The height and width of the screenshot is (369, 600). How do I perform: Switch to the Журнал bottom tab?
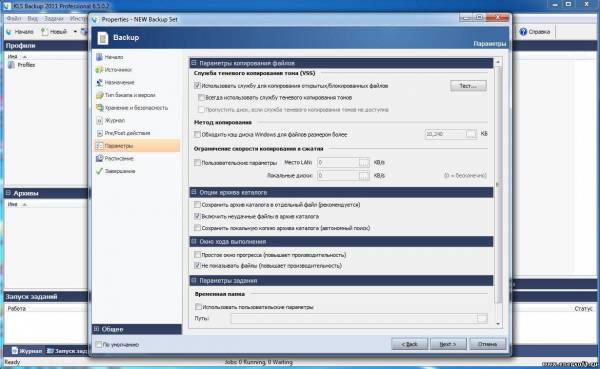click(x=27, y=351)
